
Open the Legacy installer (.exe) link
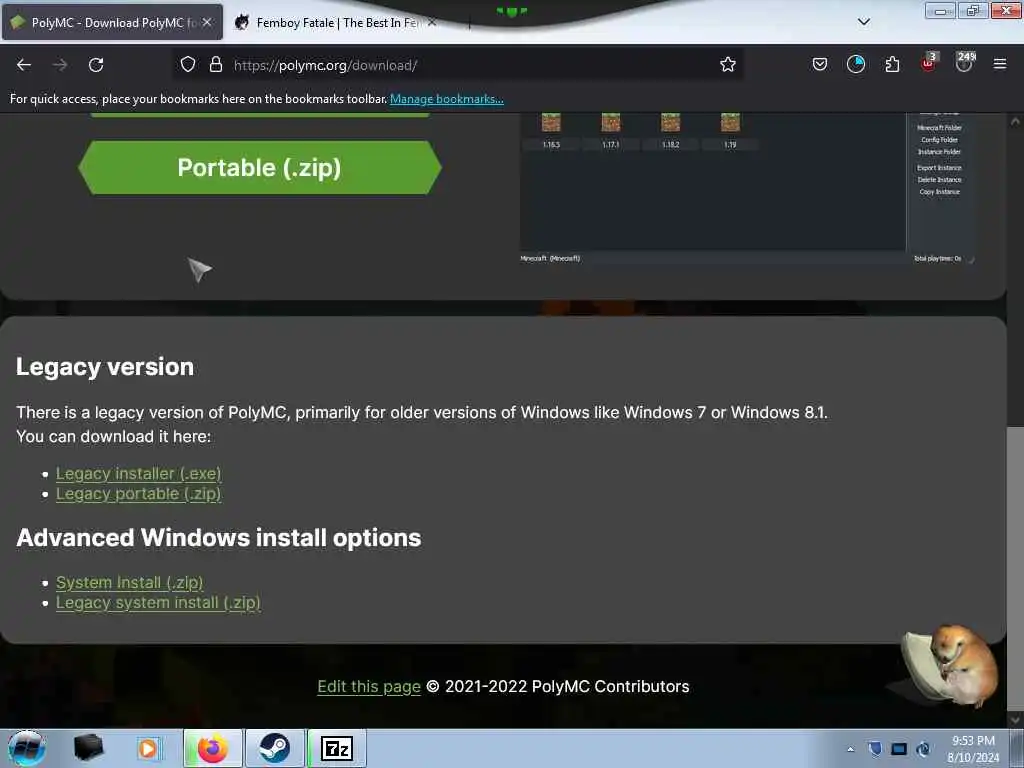click(x=138, y=473)
